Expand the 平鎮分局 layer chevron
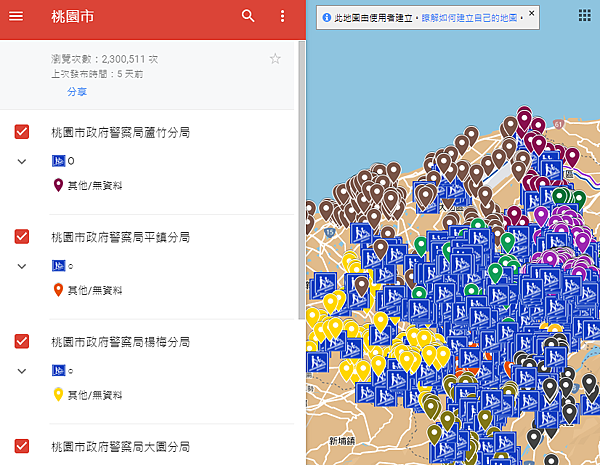This screenshot has height=465, width=600. pyautogui.click(x=22, y=266)
